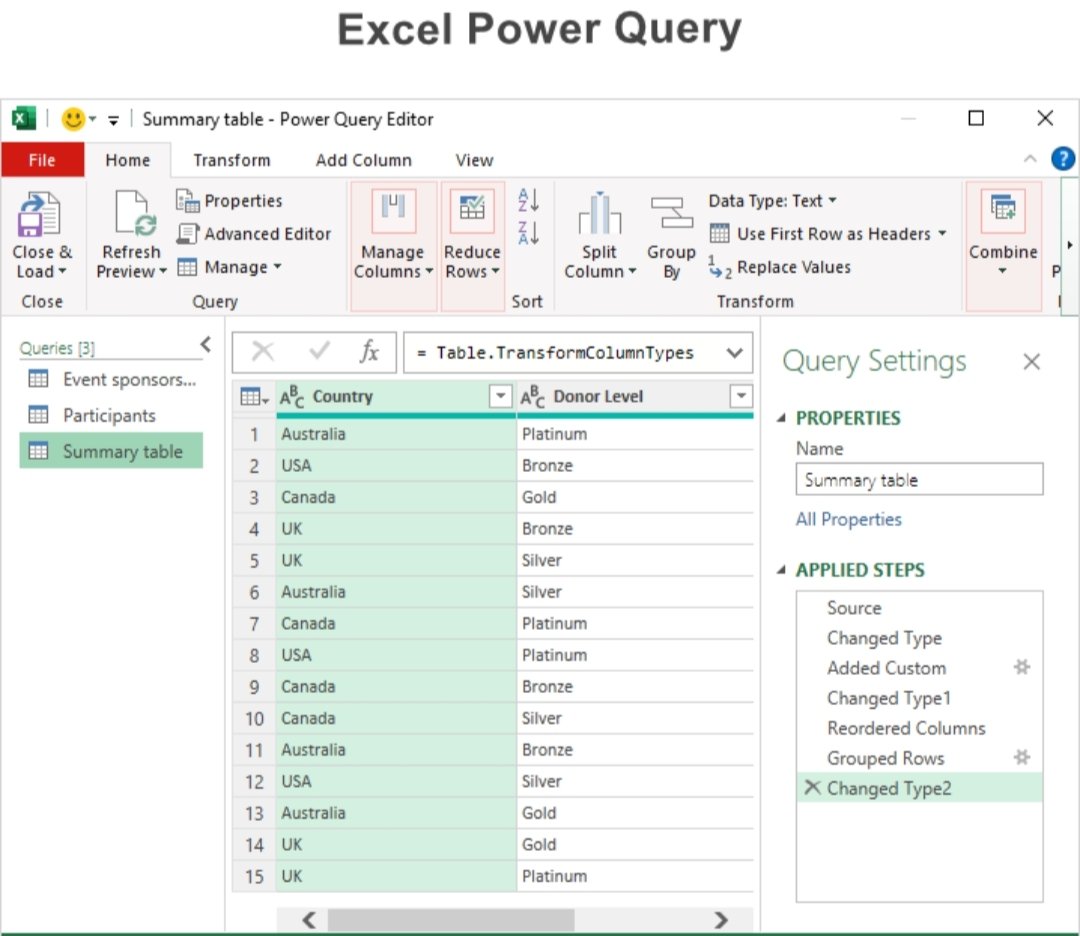Open query Properties
The width and height of the screenshot is (1080, 936).
click(x=229, y=200)
